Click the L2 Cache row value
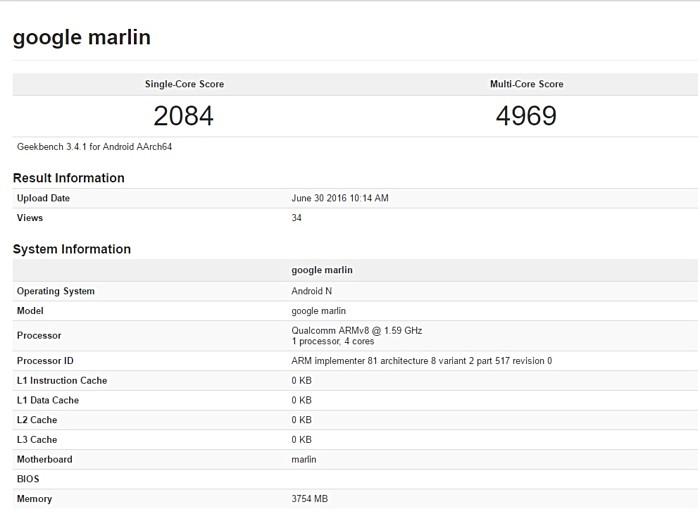 [x=301, y=420]
